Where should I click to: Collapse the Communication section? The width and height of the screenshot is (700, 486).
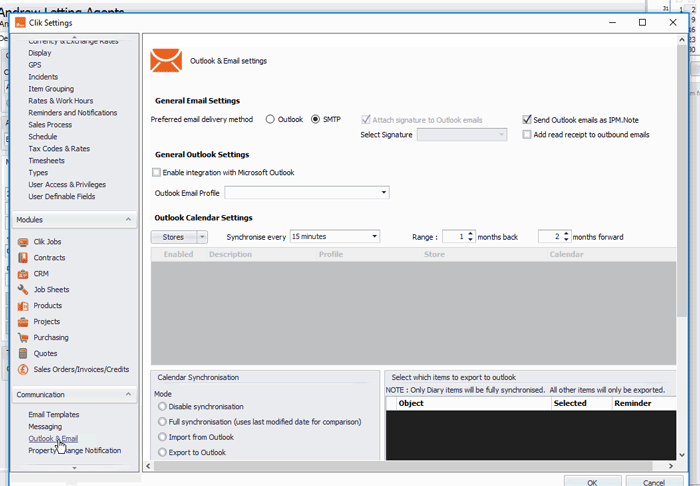[128, 395]
